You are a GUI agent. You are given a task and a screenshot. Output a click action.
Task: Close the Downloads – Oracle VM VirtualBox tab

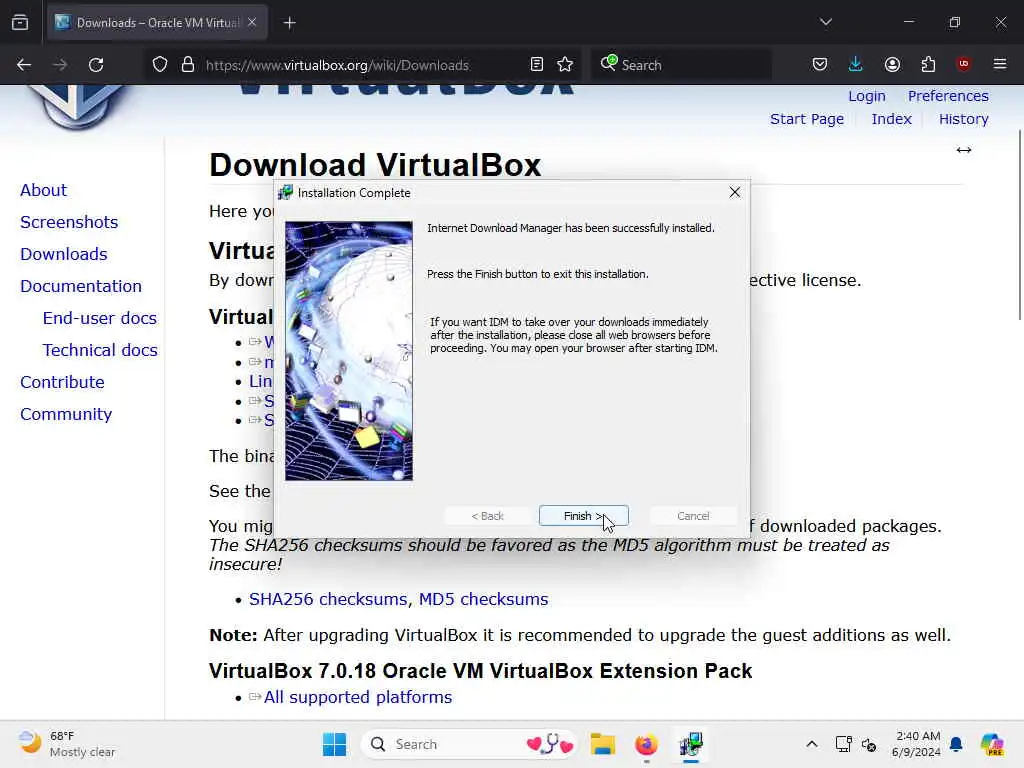pos(252,22)
